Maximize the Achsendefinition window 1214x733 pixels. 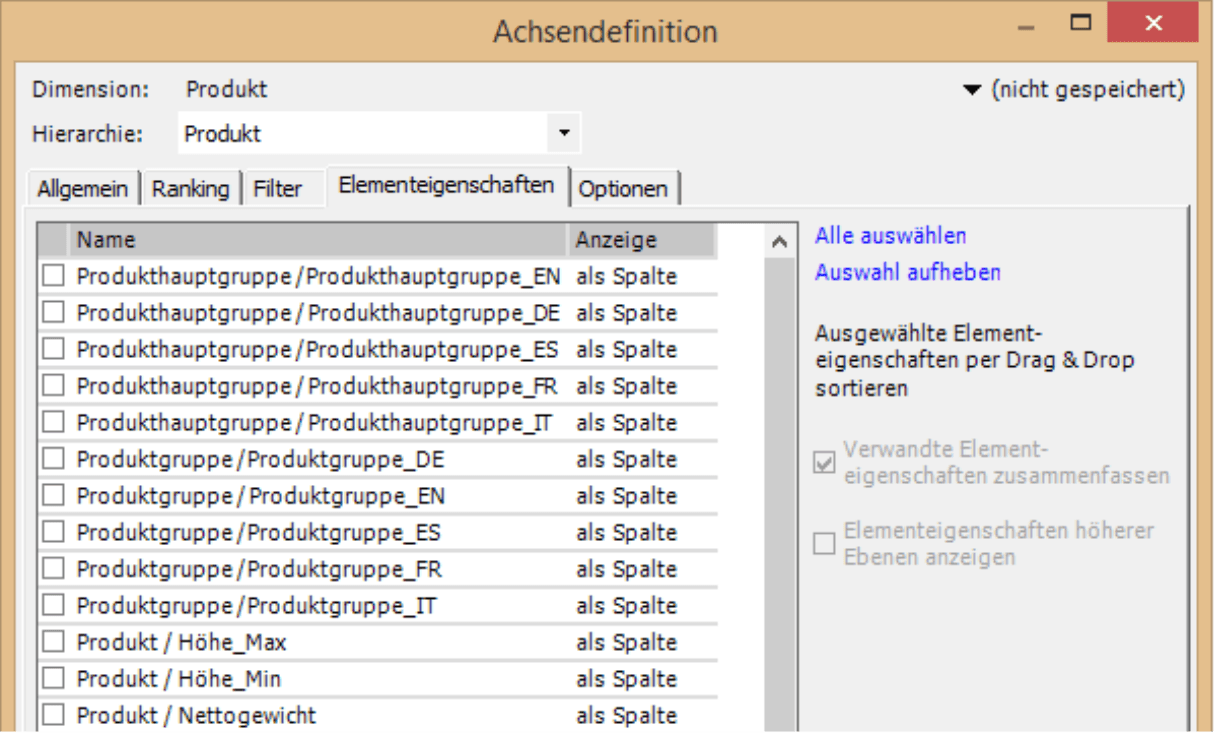pyautogui.click(x=1080, y=23)
